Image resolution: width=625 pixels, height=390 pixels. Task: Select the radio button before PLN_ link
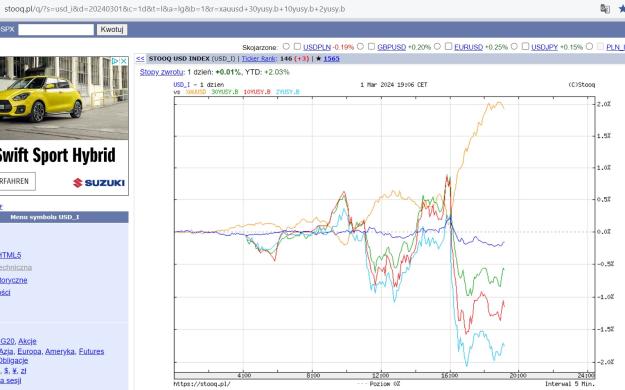pos(590,47)
